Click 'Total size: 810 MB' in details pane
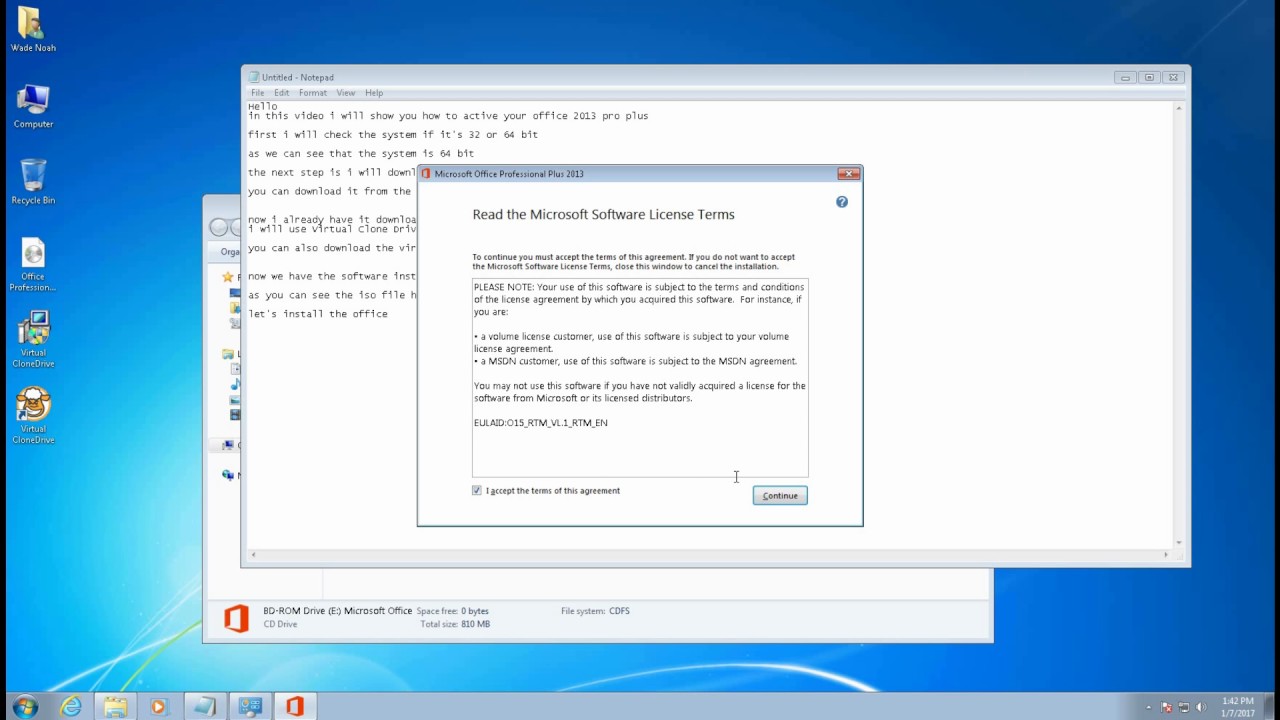1280x720 pixels. click(x=455, y=624)
